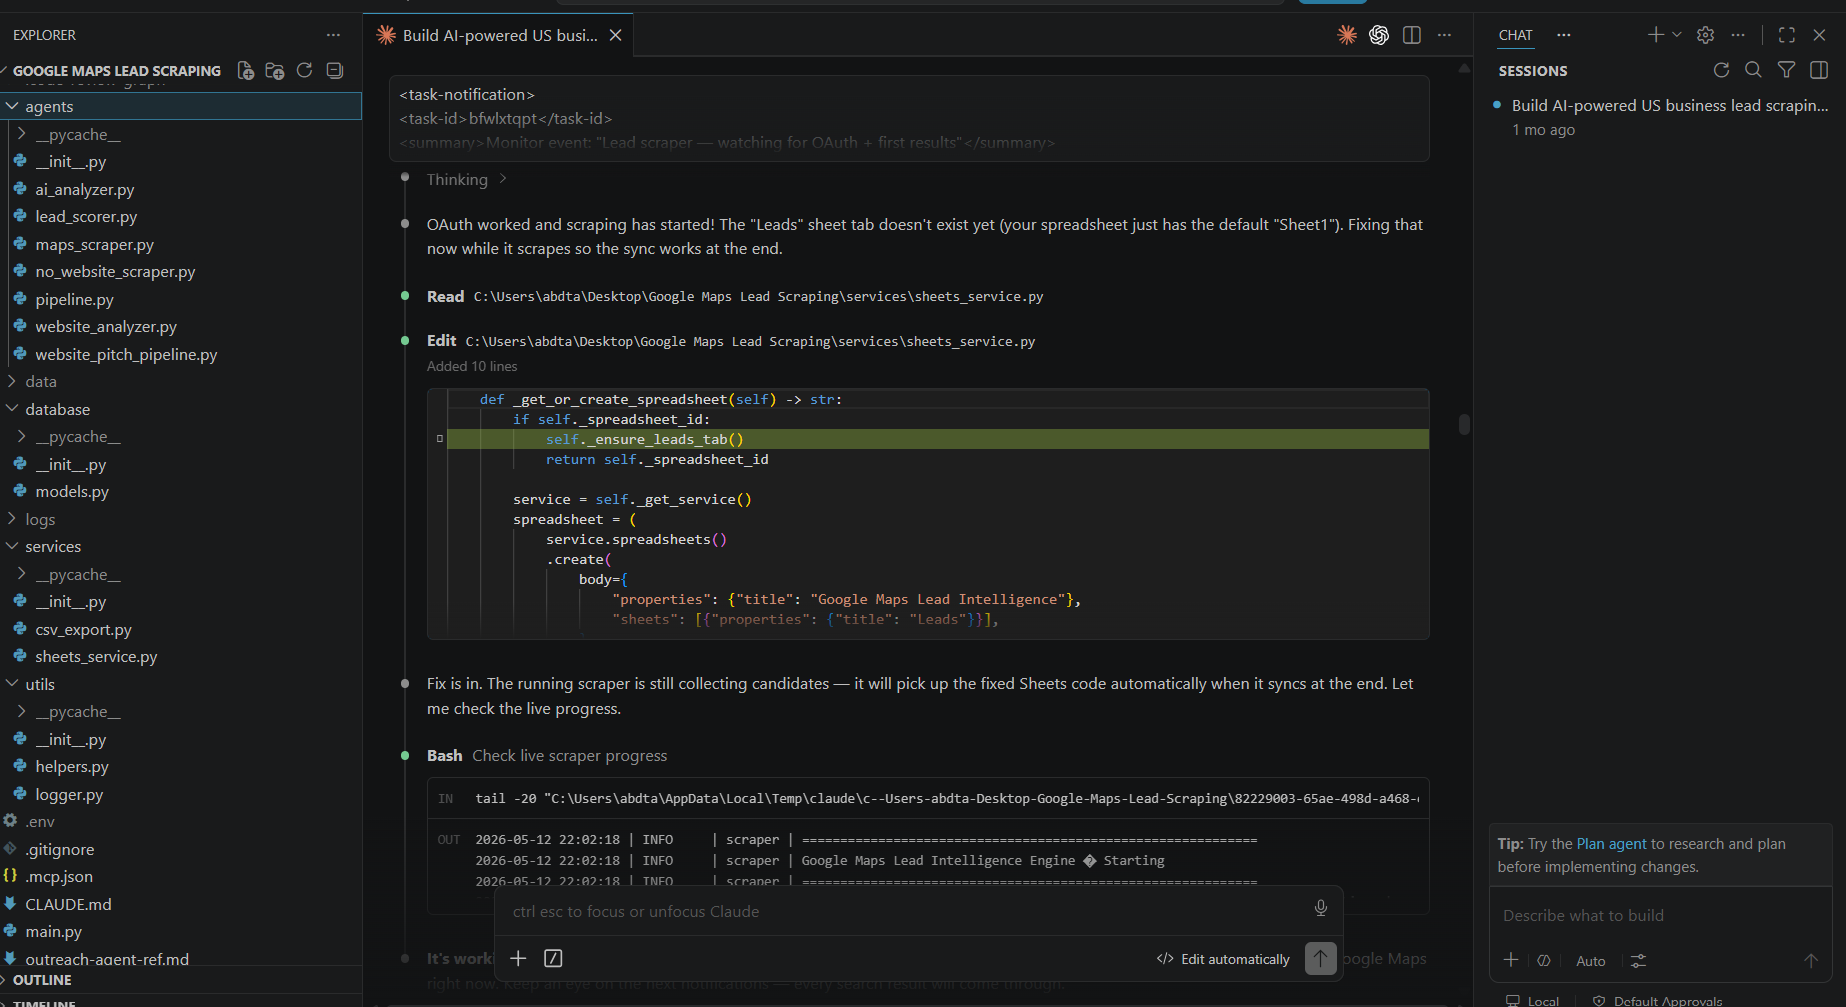The width and height of the screenshot is (1846, 1007).
Task: Open the dropdown arrow next to new chat
Action: (1677, 35)
